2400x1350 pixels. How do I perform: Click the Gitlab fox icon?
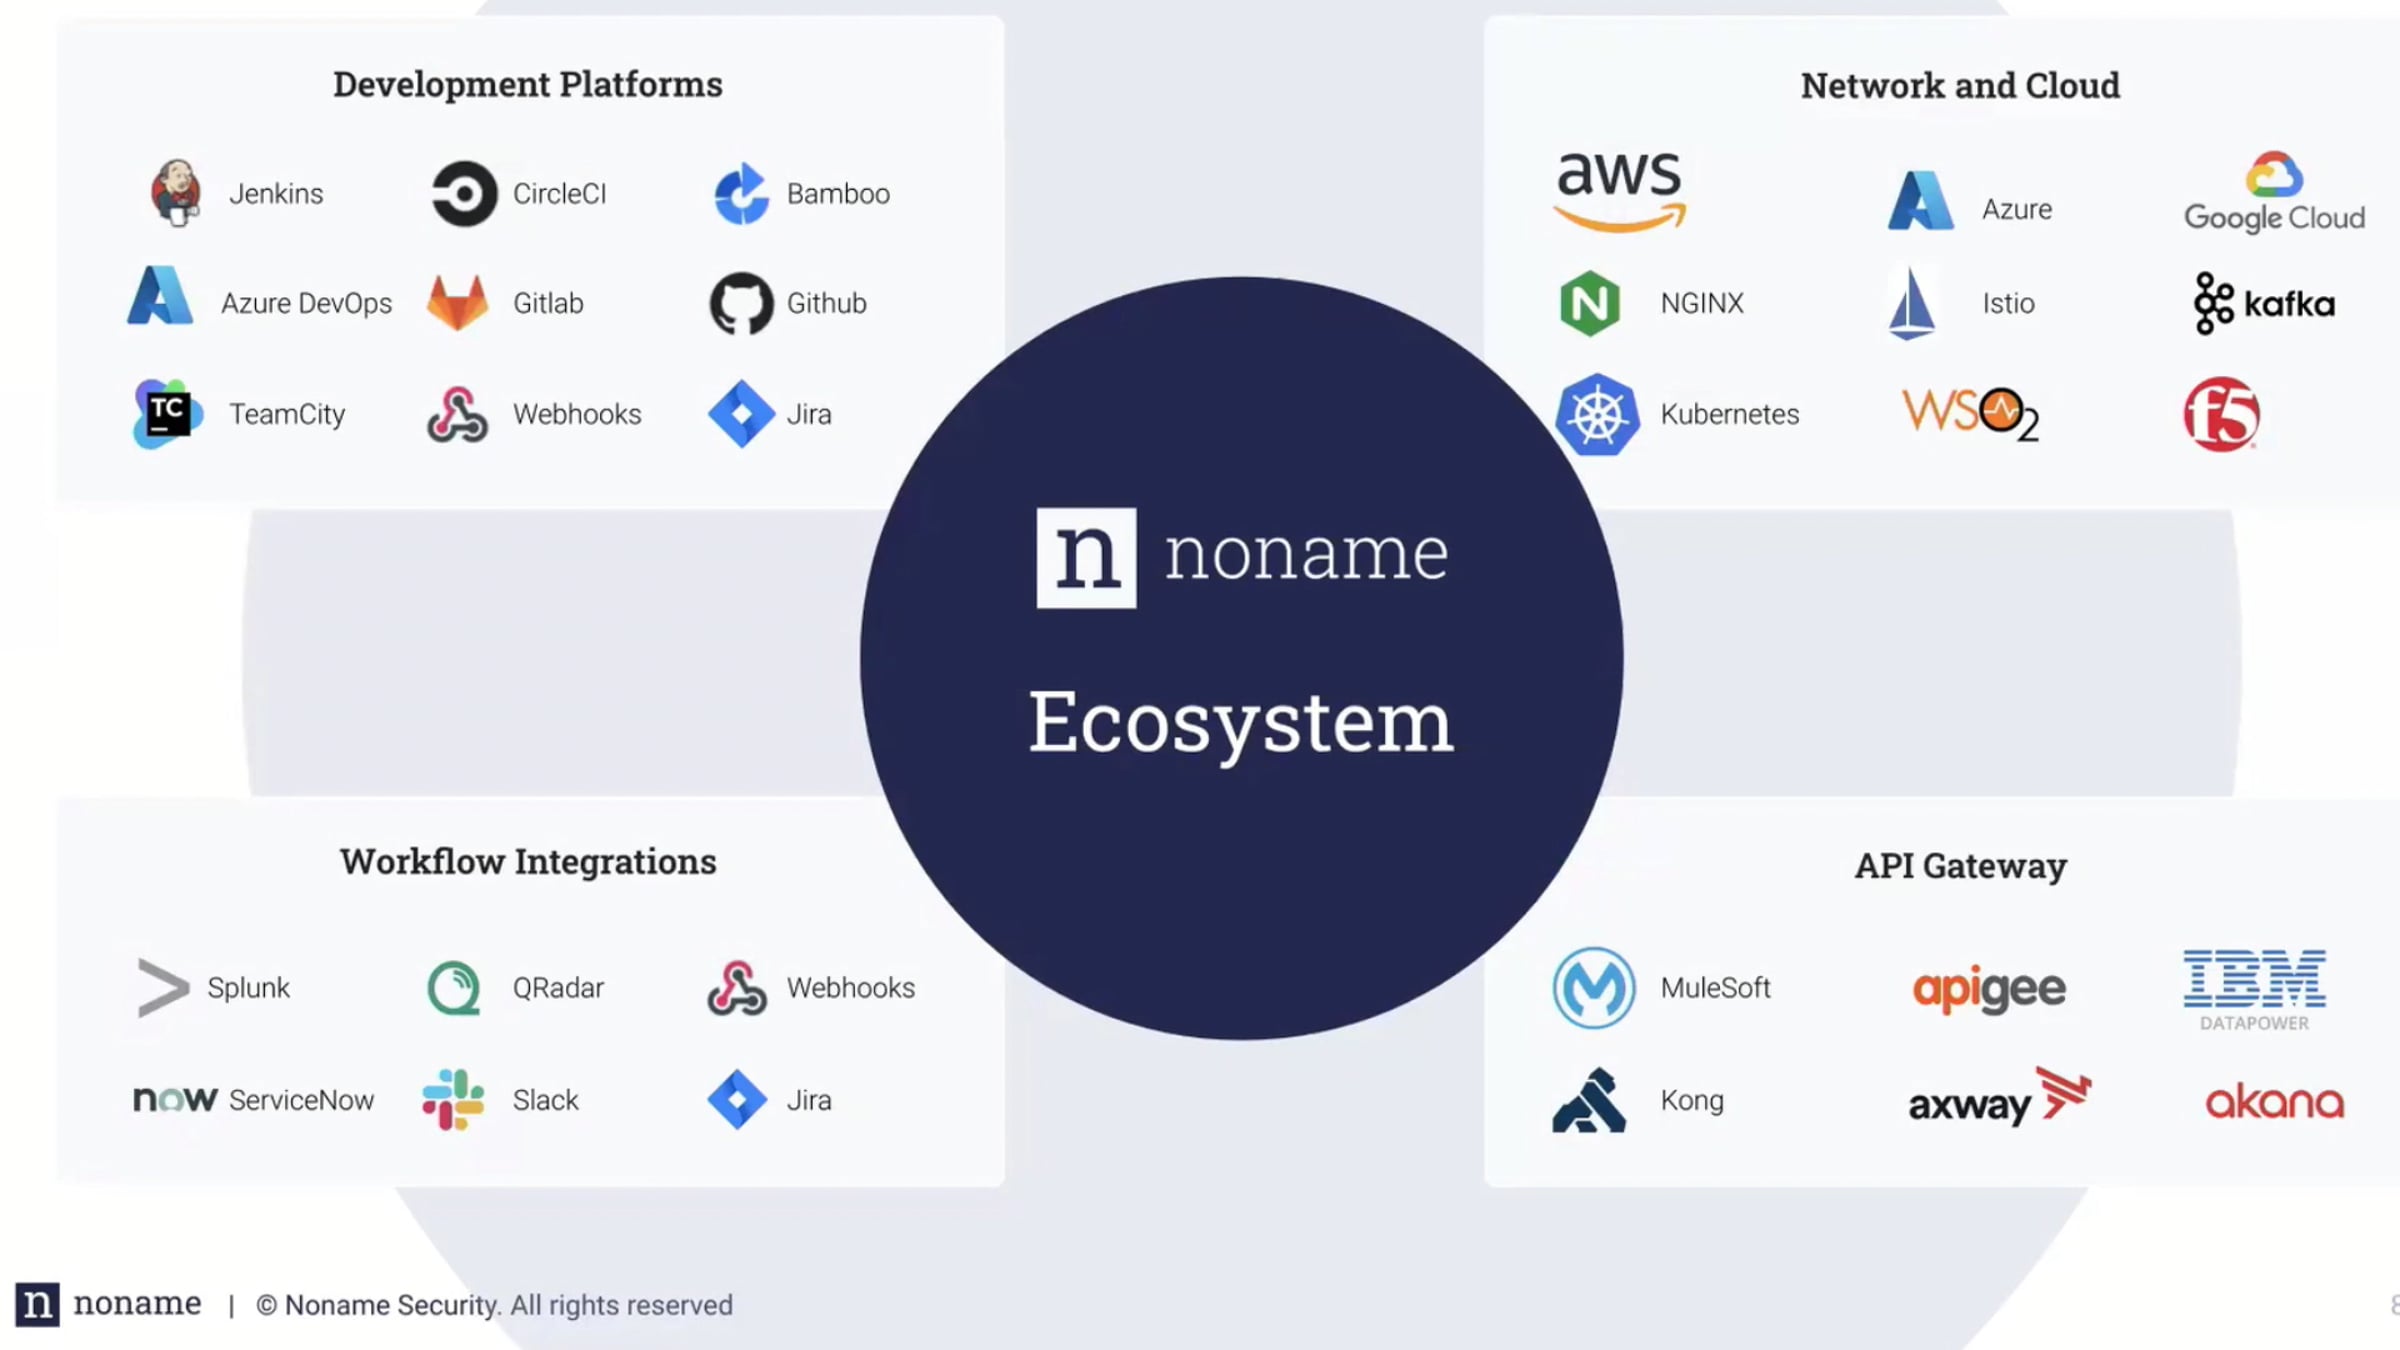(x=458, y=302)
